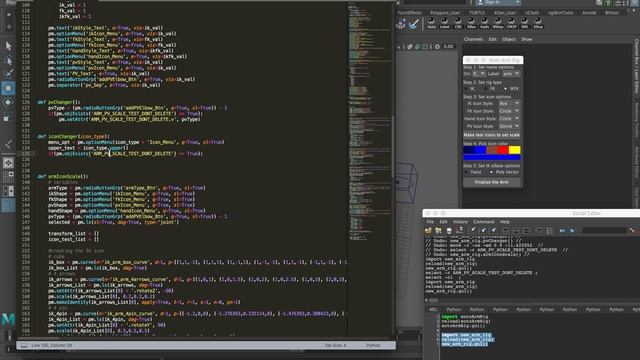Viewport: 640px width, 360px height.
Task: Open the FK Icon Style dropdown
Action: (x=509, y=111)
